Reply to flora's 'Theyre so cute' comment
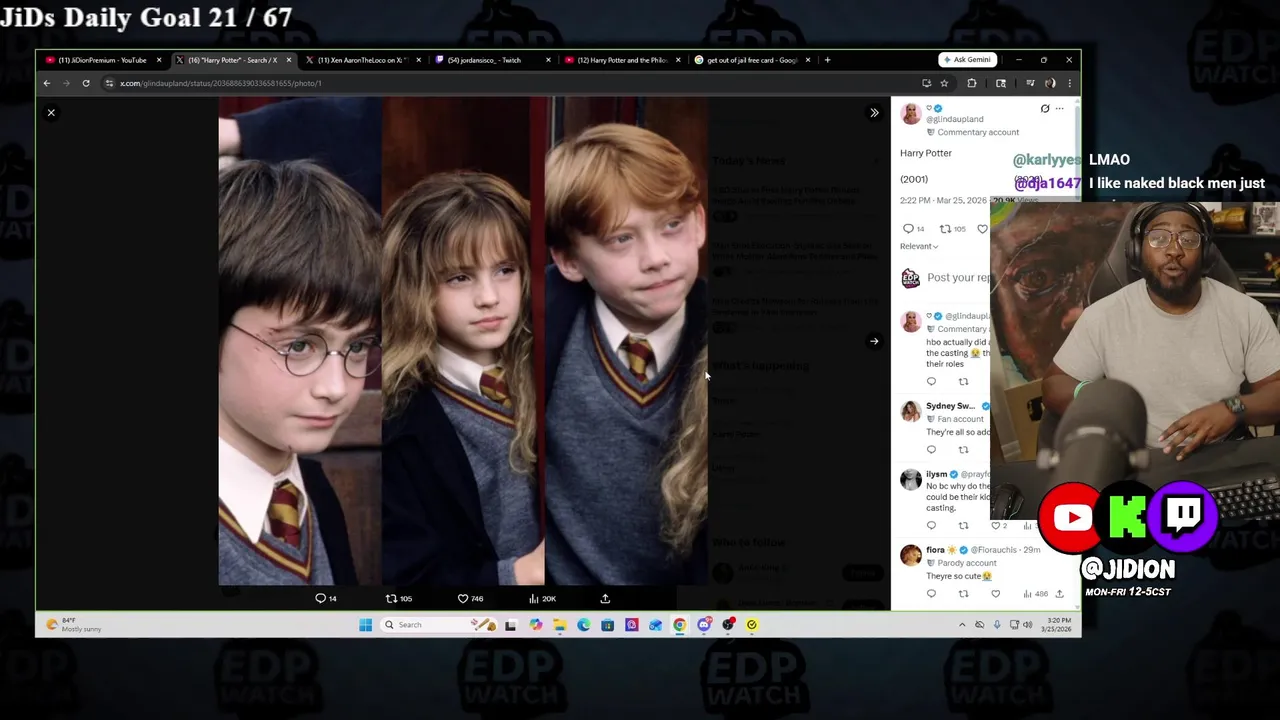Image resolution: width=1280 pixels, height=720 pixels. pyautogui.click(x=931, y=594)
